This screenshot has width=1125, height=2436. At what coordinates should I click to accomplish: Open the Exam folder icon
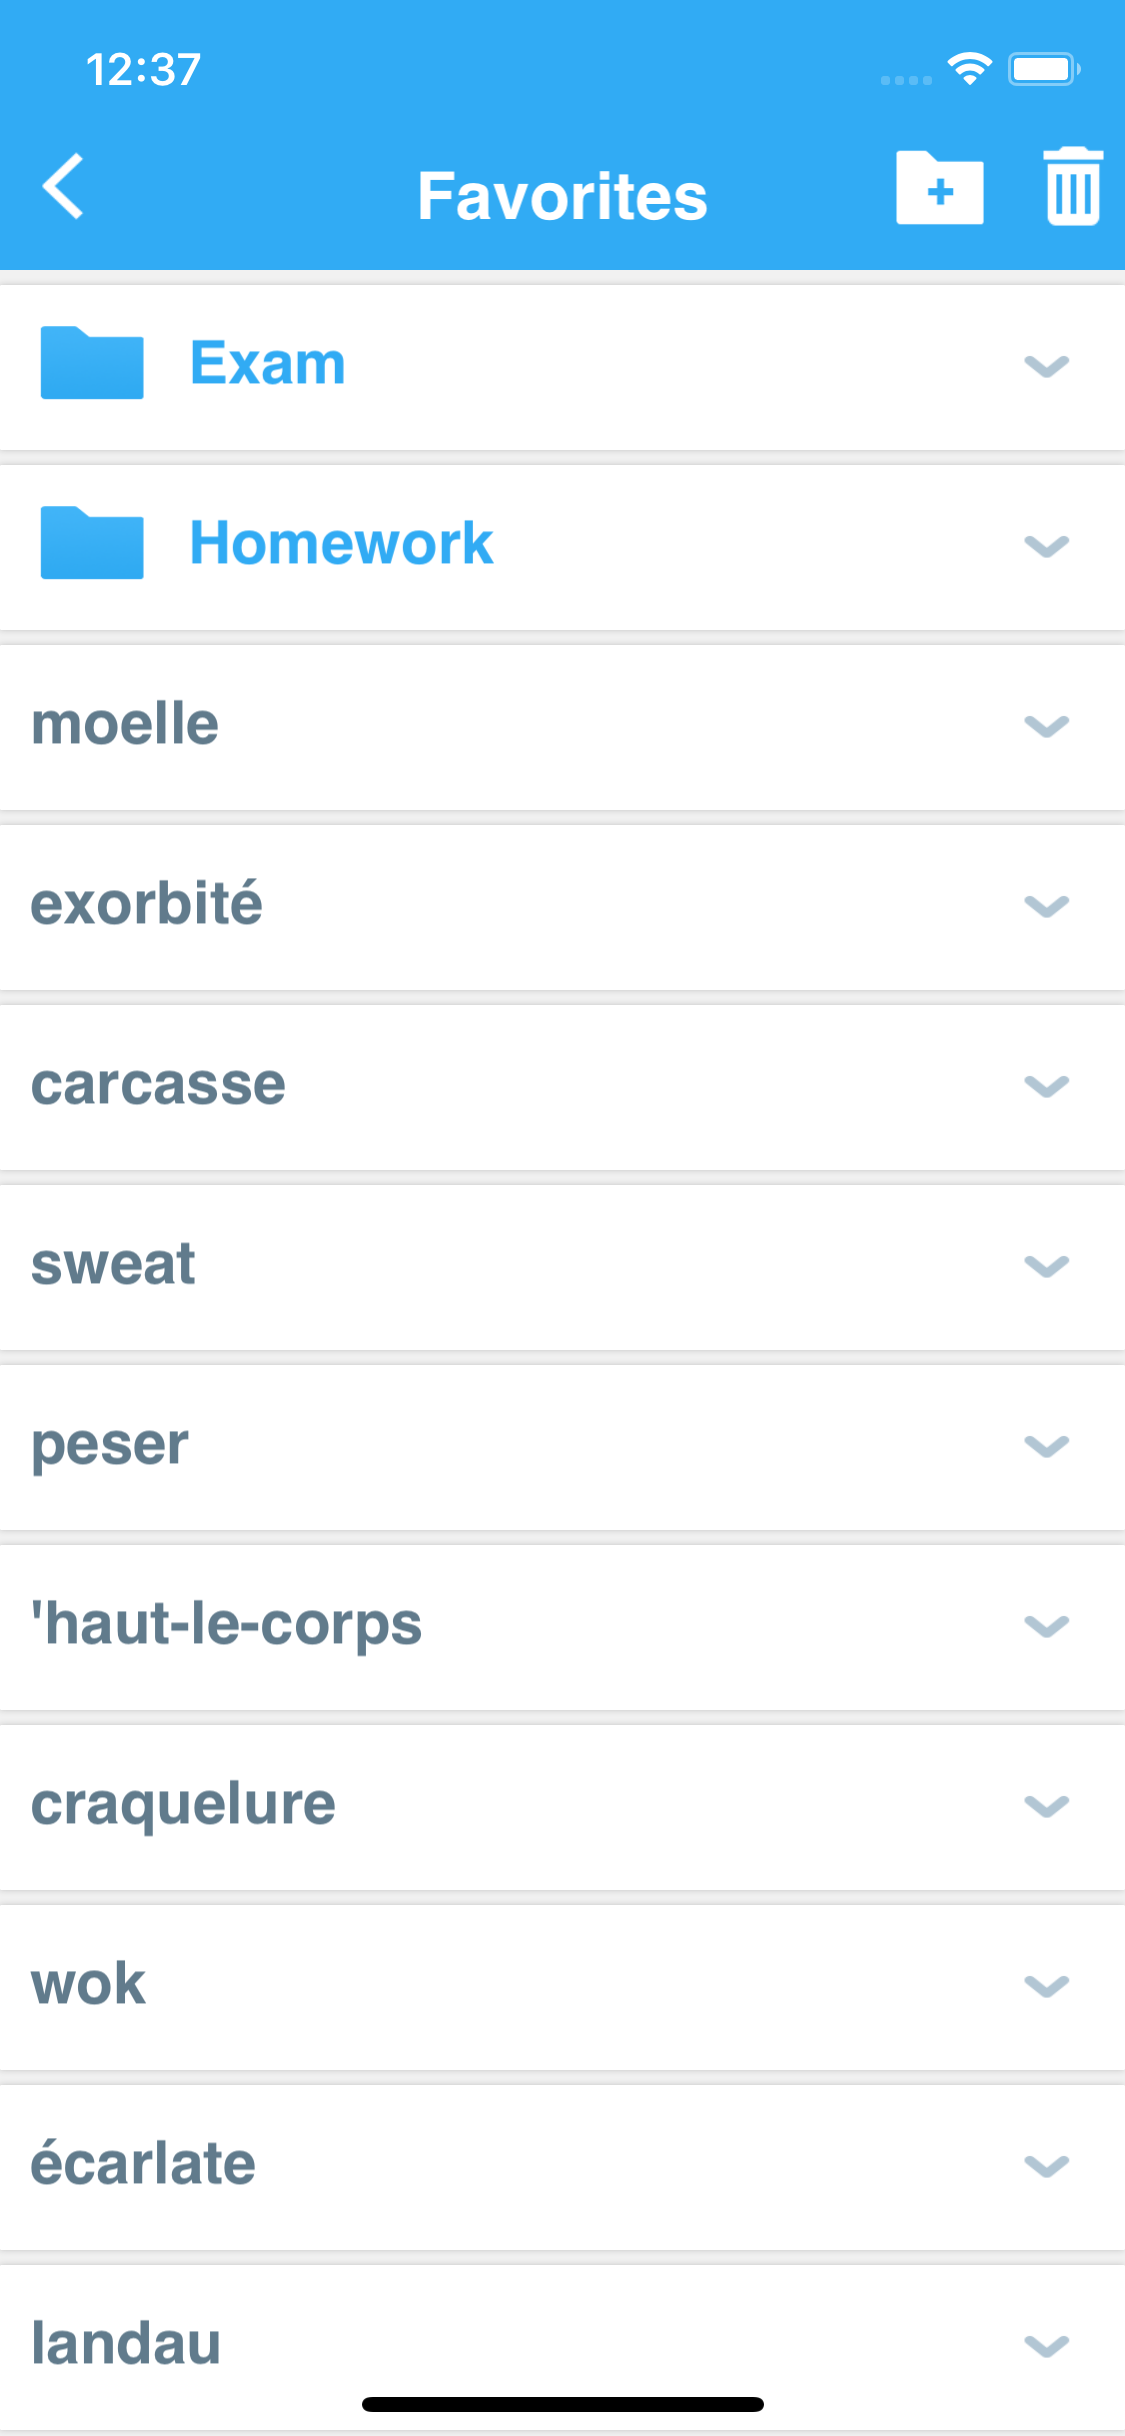tap(92, 363)
